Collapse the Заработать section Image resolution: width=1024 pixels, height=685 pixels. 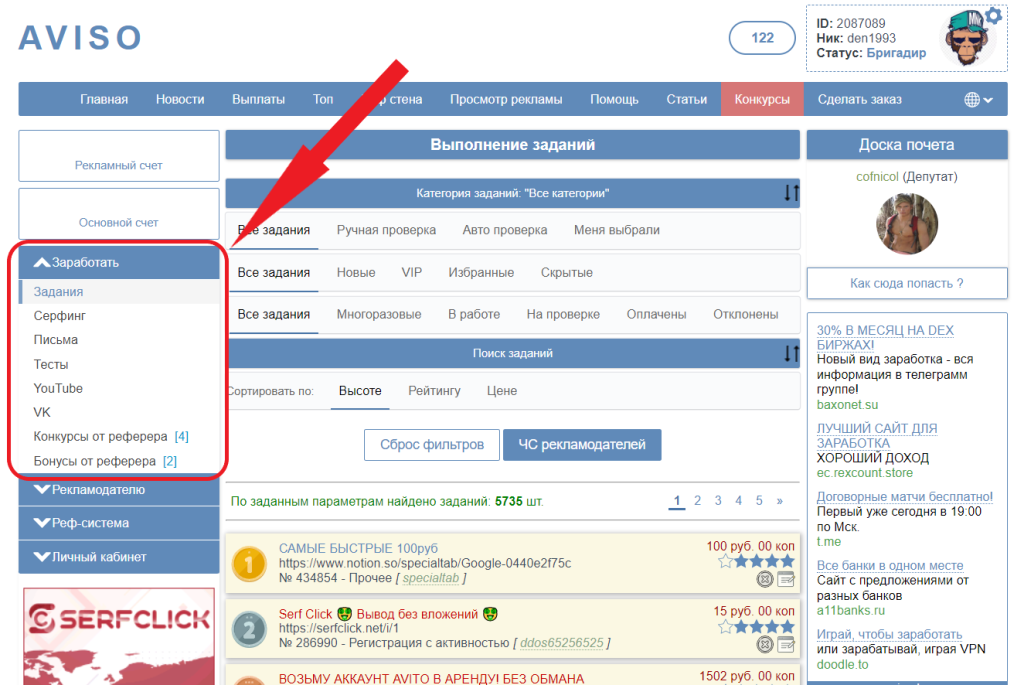(x=119, y=263)
